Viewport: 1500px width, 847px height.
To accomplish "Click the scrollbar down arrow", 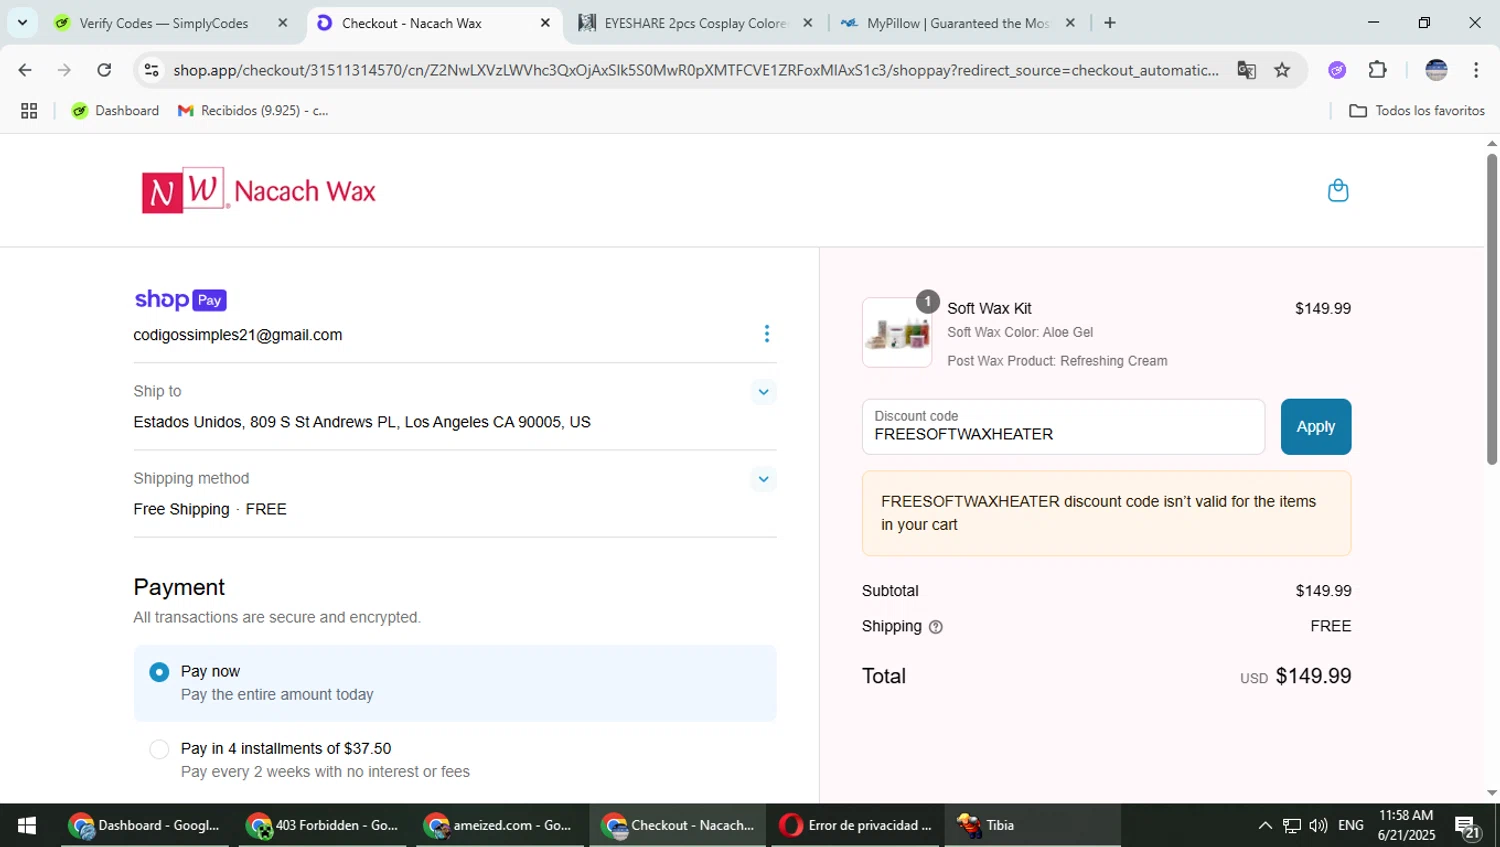I will click(1491, 793).
